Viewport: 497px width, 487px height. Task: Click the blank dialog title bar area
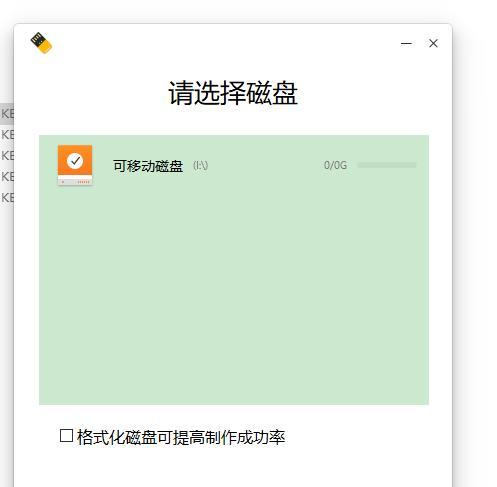227,43
